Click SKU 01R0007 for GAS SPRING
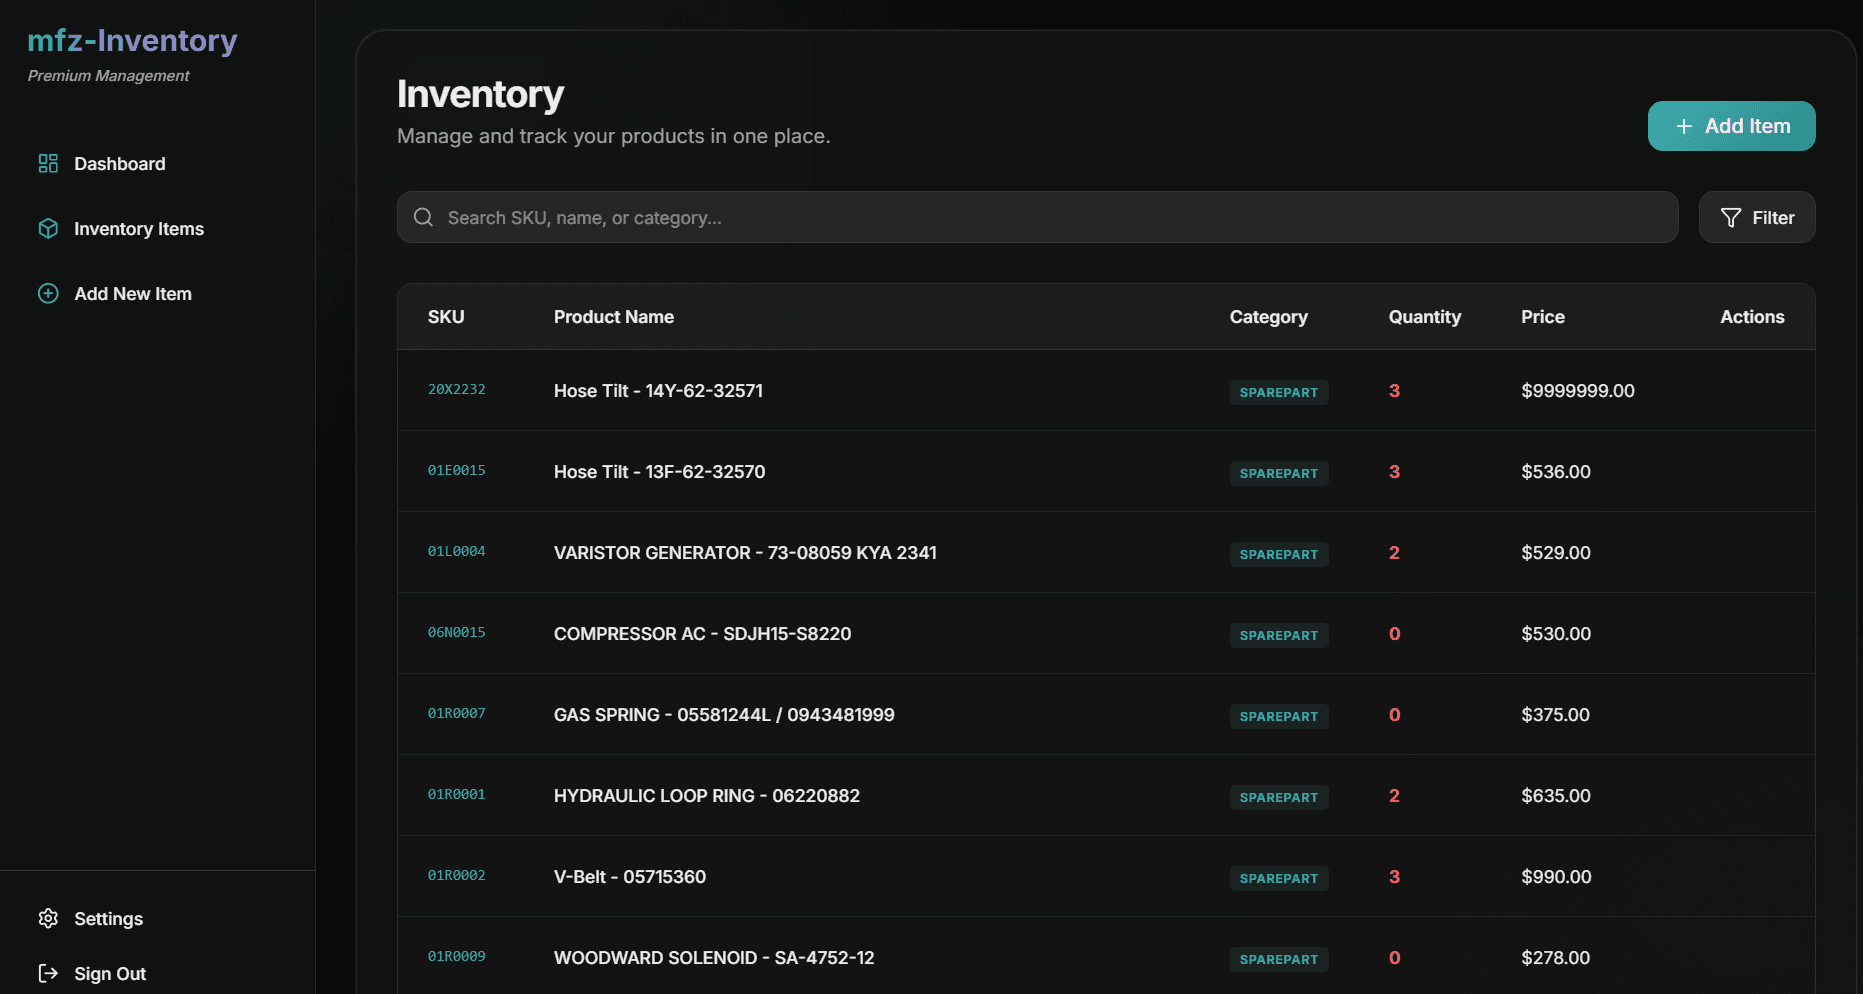1863x994 pixels. coord(456,713)
